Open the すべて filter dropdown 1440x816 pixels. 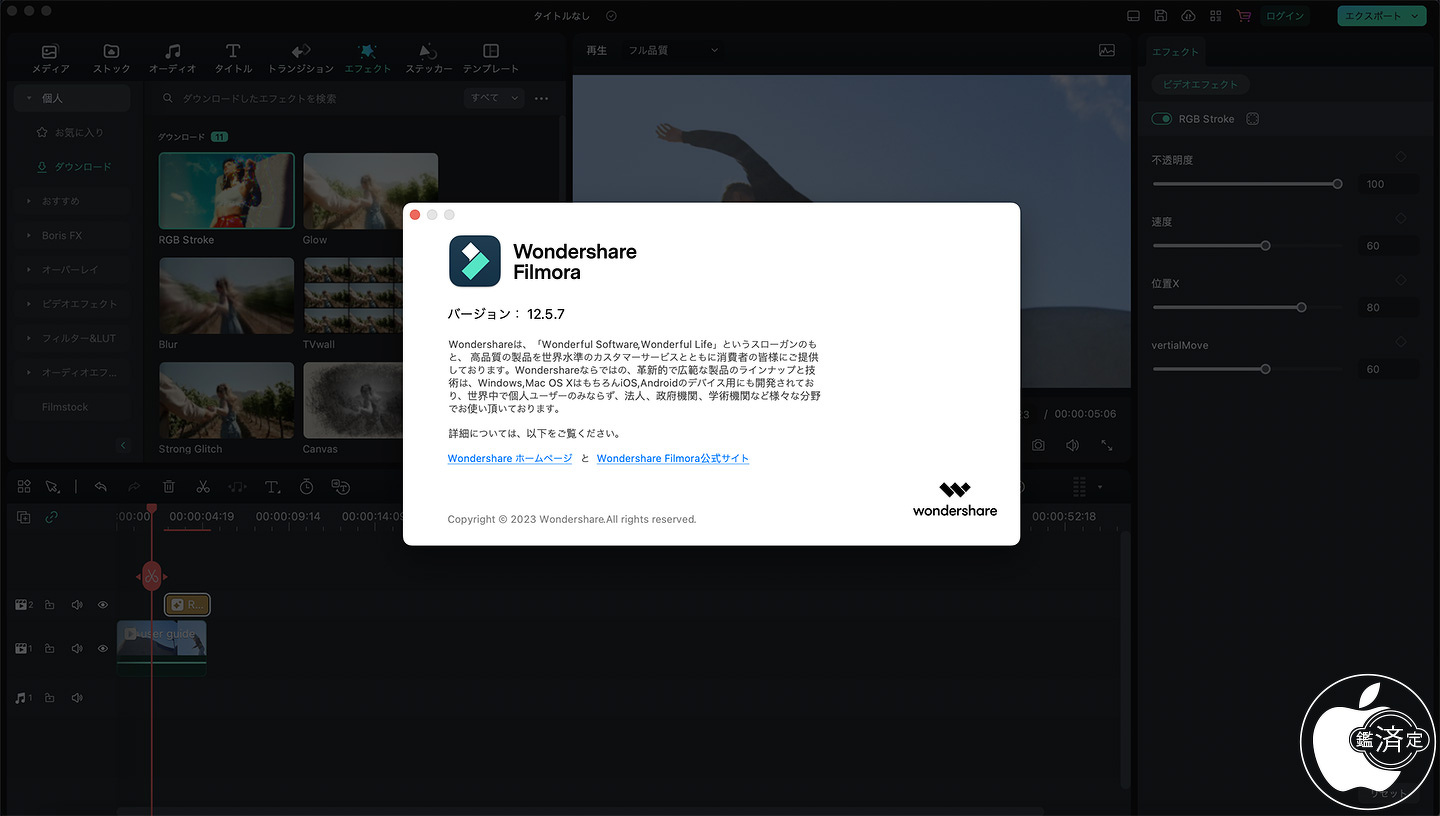tap(495, 98)
